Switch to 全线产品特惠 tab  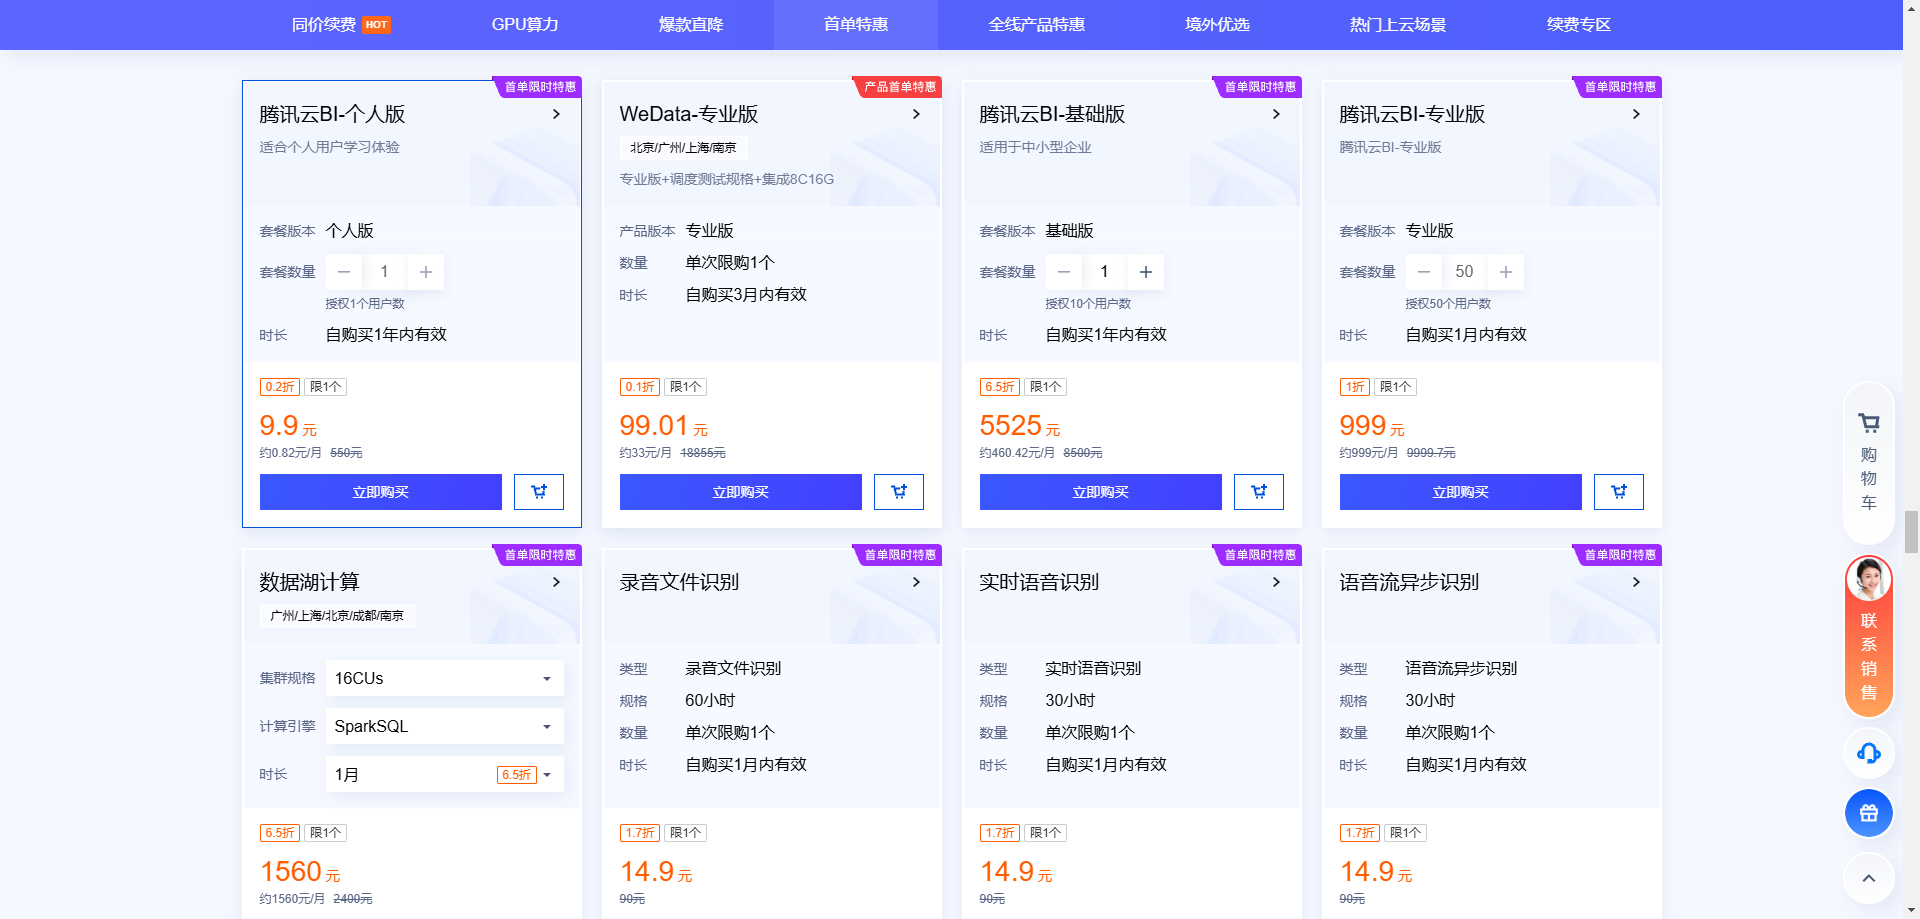point(1037,25)
